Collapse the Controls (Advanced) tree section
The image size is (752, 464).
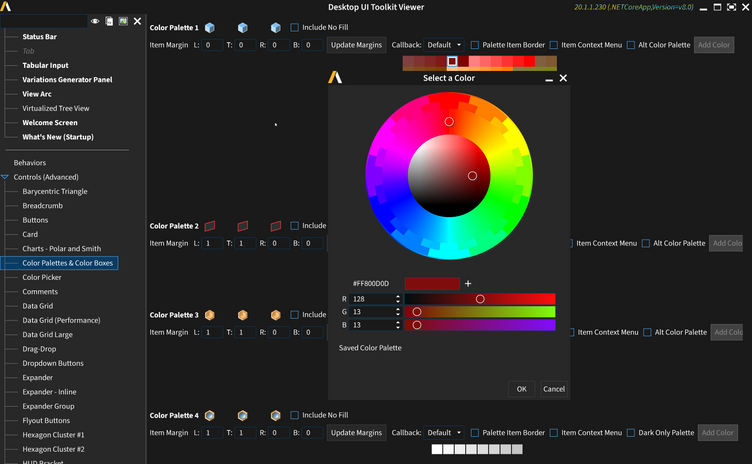pyautogui.click(x=5, y=177)
